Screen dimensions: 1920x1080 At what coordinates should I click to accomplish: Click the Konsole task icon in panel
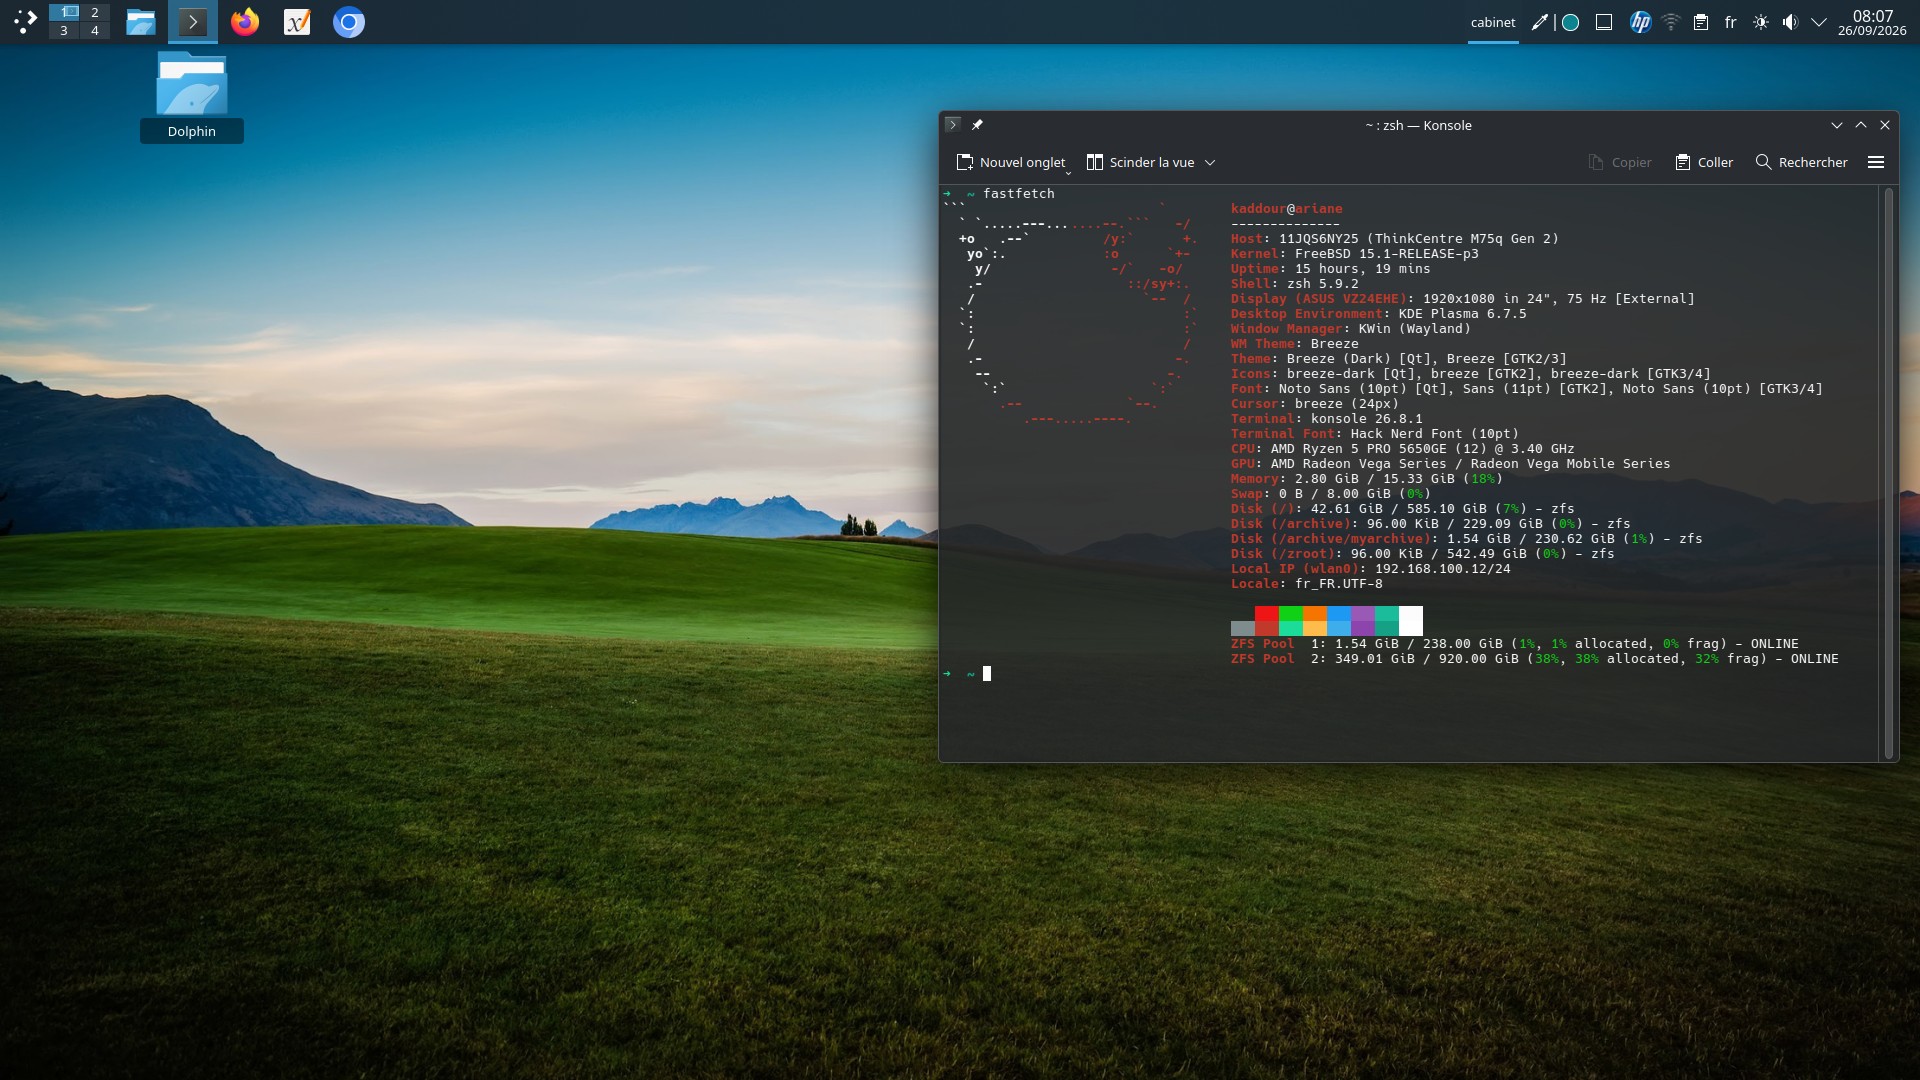[x=193, y=22]
